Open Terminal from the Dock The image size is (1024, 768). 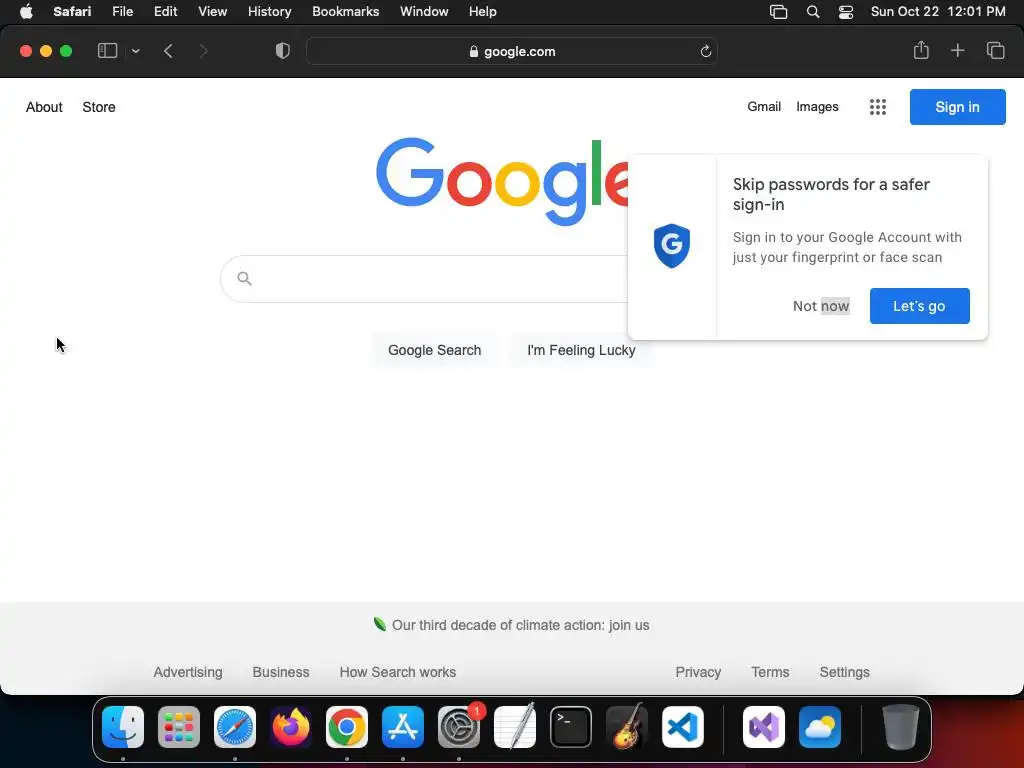point(571,727)
